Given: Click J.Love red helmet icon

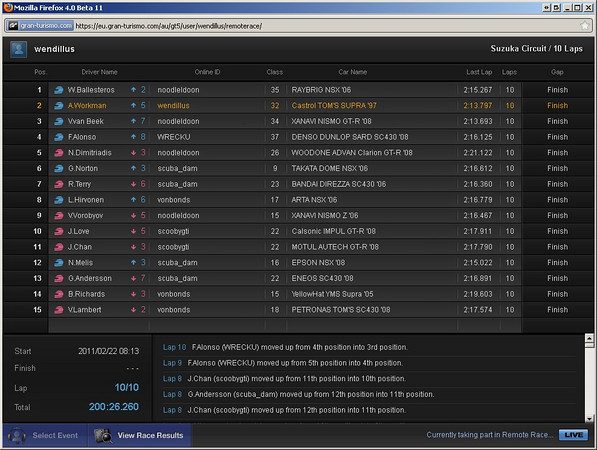Looking at the screenshot, I should [x=59, y=231].
